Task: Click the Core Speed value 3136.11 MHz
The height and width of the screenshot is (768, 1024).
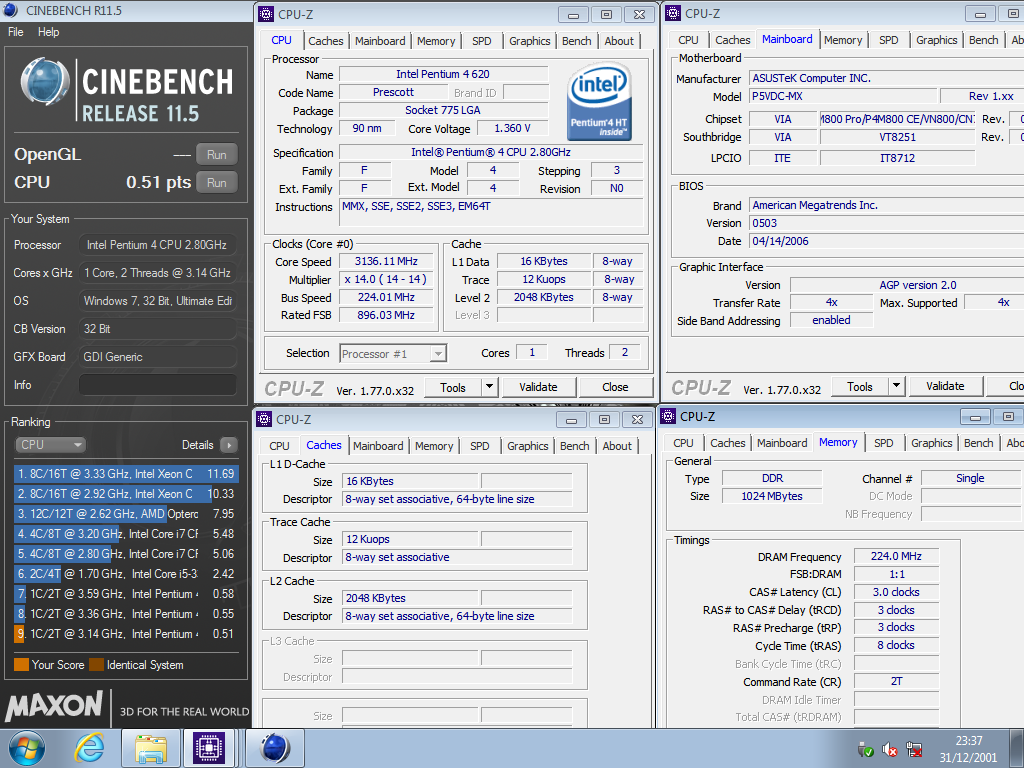Action: (x=386, y=261)
